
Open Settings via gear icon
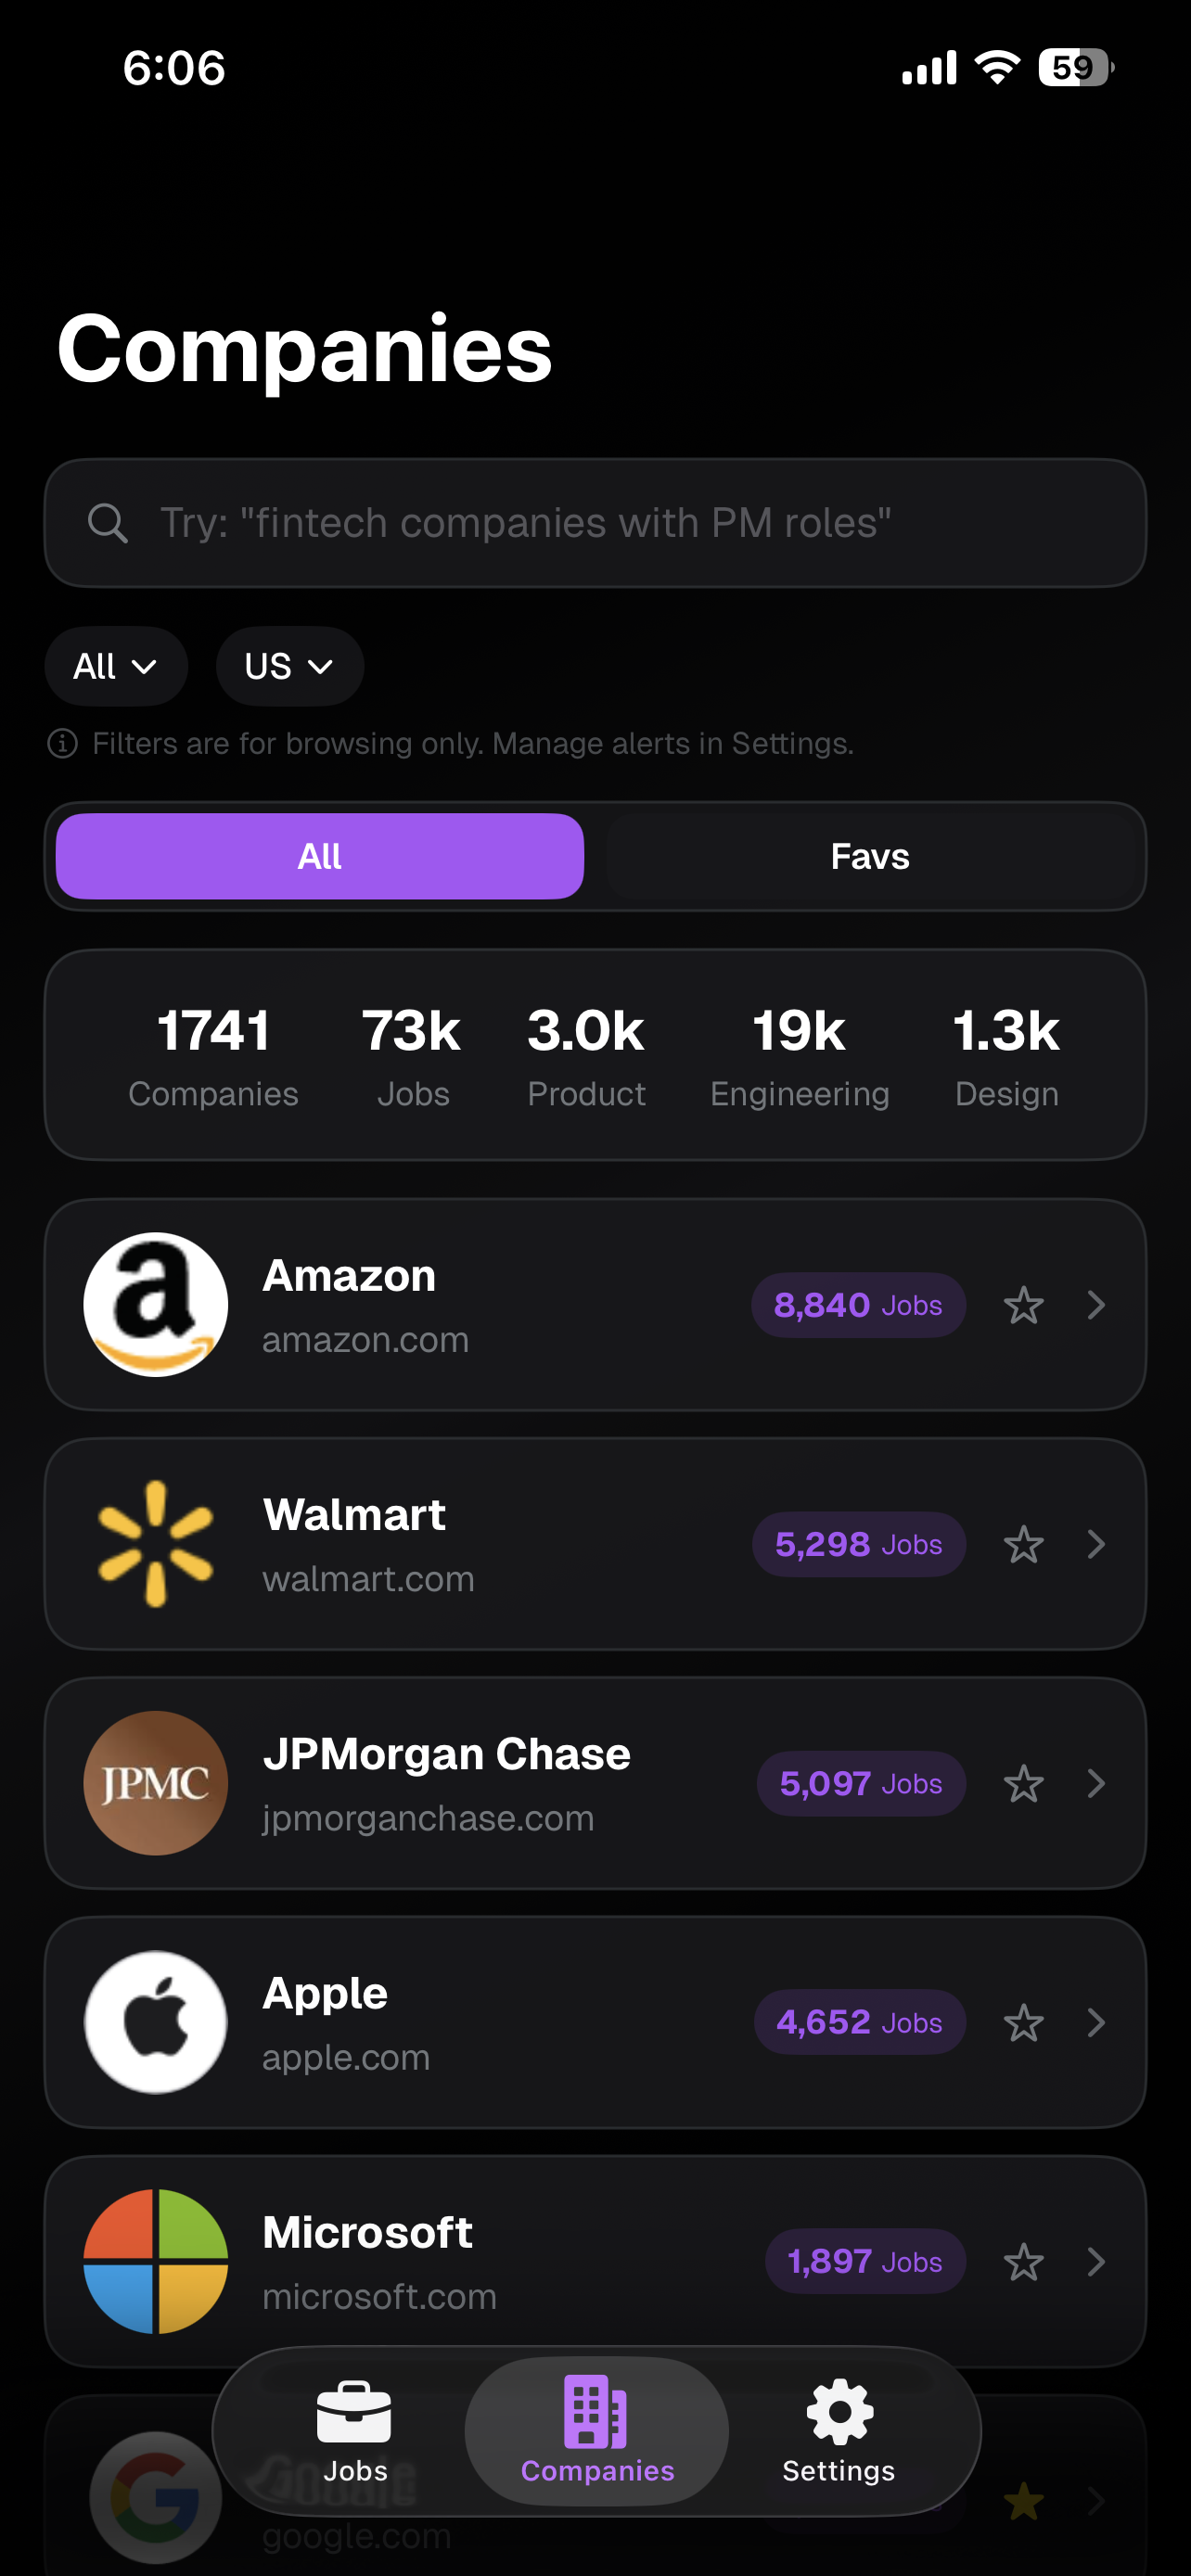[x=839, y=2413]
